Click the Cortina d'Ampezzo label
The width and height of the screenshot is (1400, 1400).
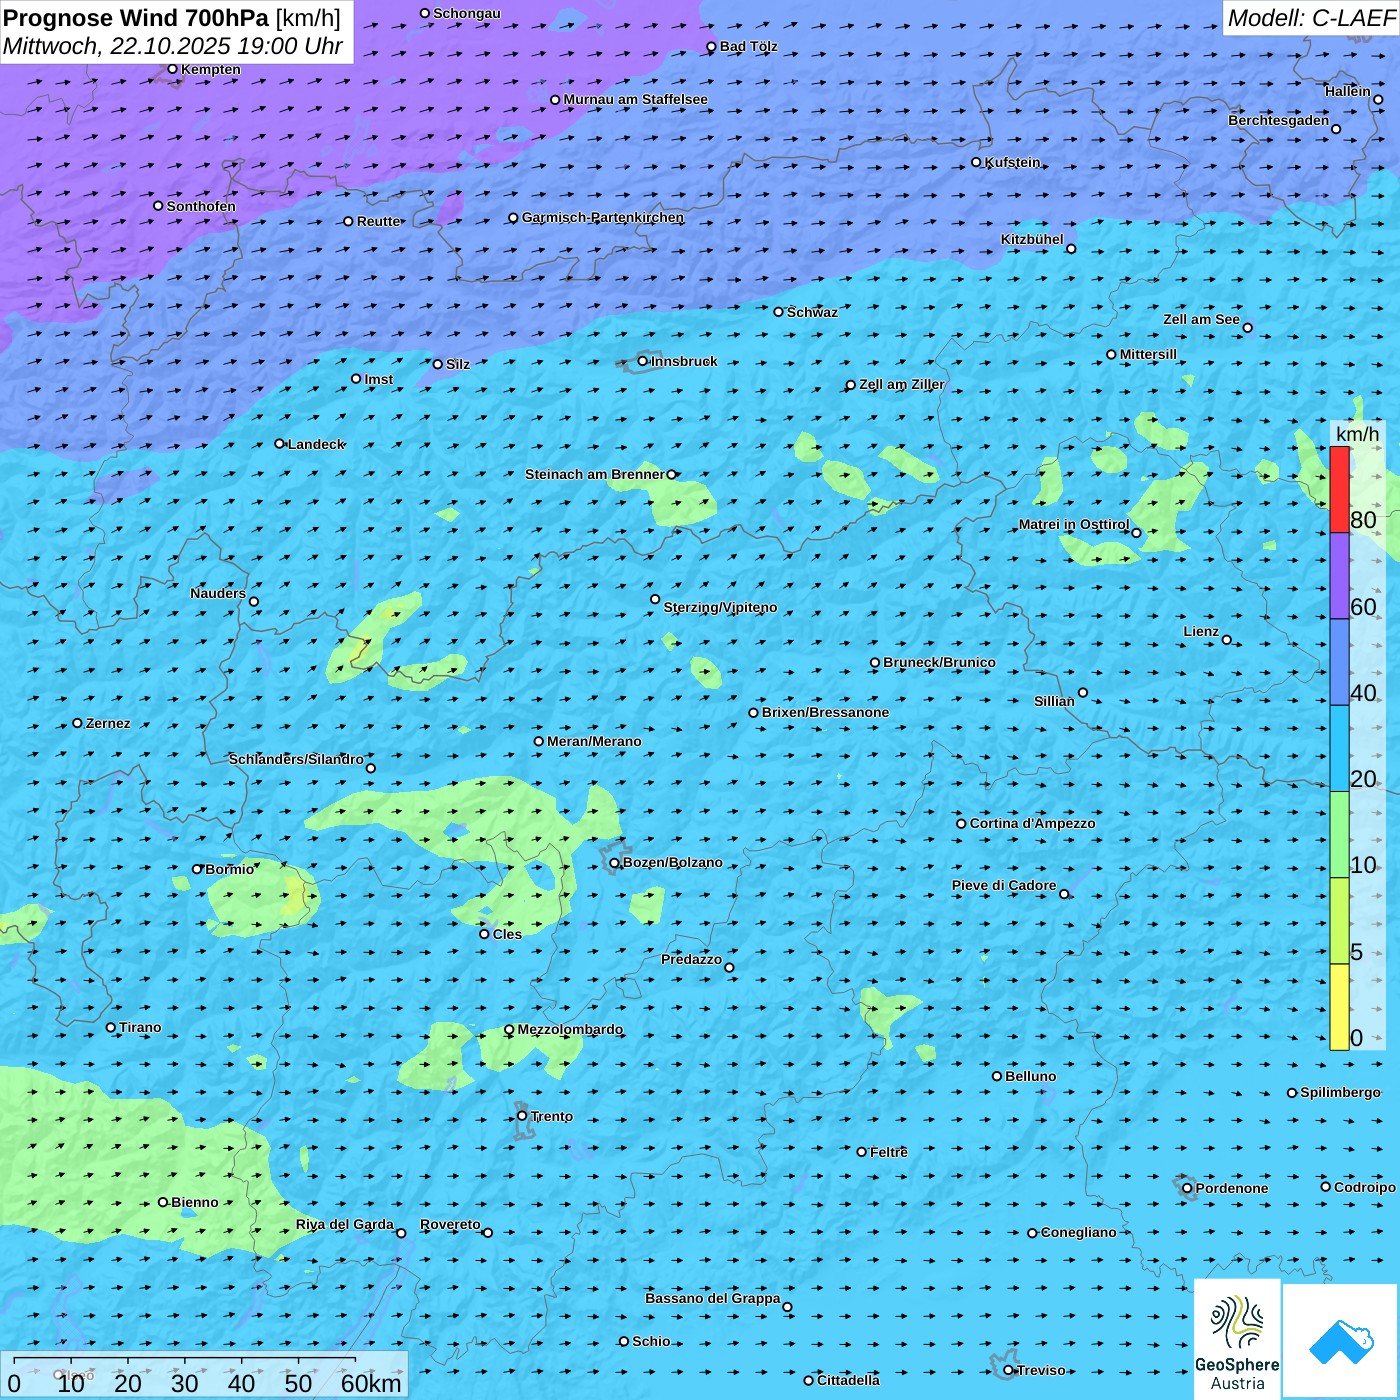pos(1032,823)
